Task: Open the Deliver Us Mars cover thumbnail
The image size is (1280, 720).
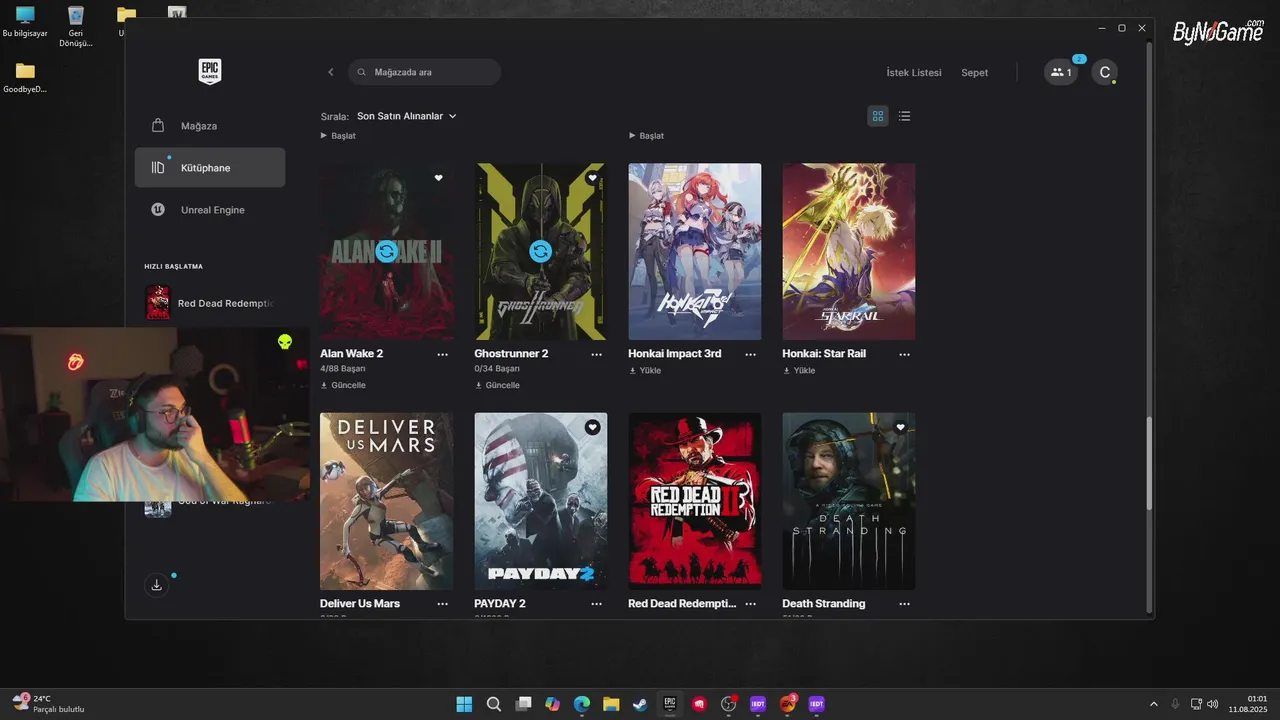Action: coord(386,501)
